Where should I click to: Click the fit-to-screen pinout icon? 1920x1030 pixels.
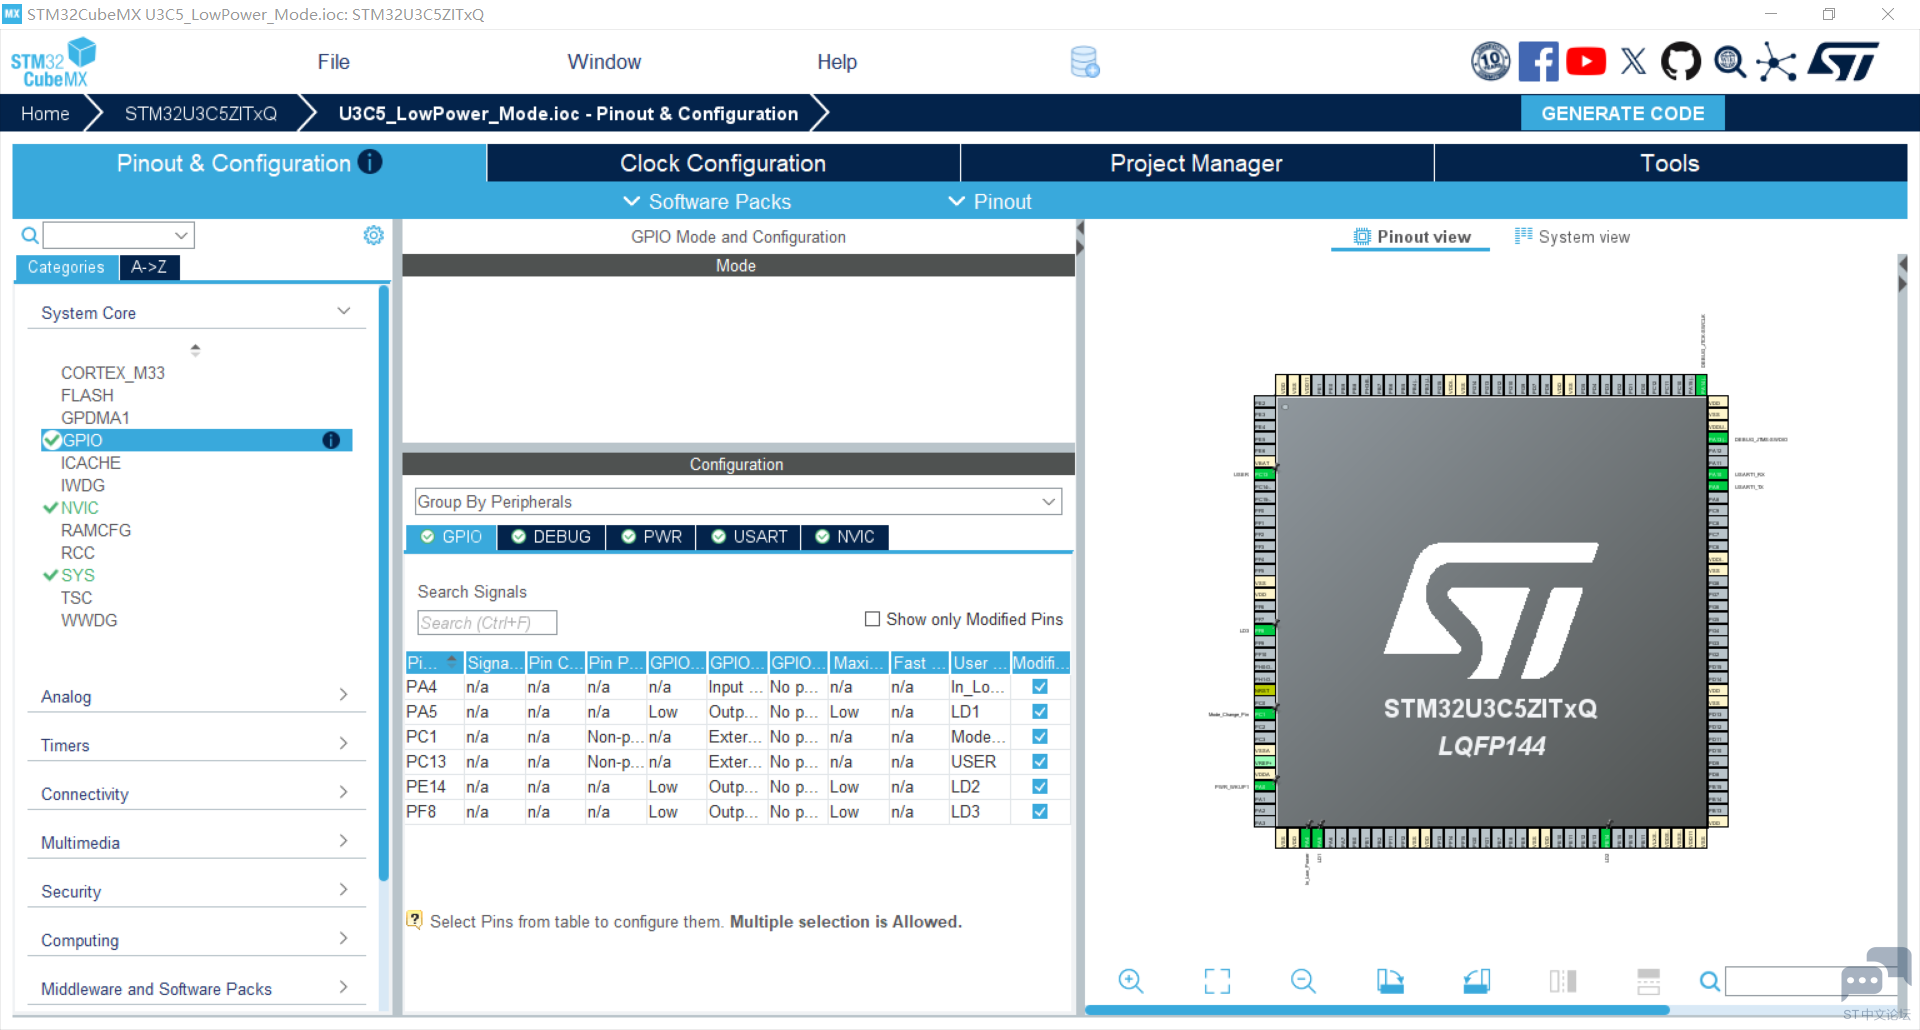coord(1217,981)
